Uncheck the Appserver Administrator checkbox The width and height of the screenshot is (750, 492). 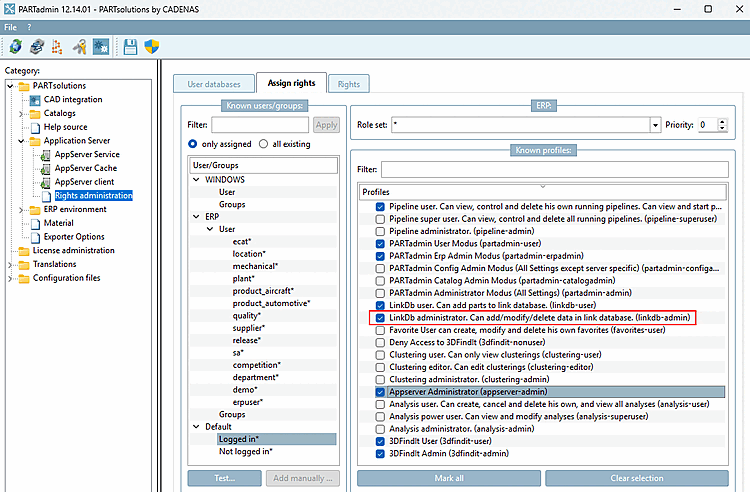click(380, 392)
